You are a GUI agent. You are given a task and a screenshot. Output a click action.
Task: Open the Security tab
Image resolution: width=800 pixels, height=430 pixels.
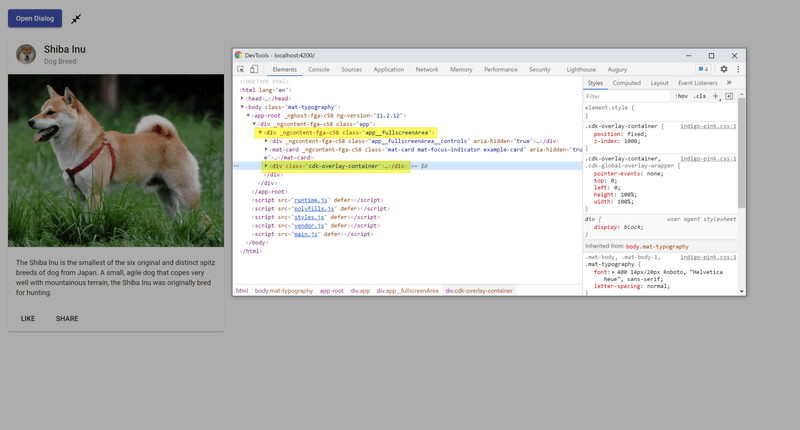pyautogui.click(x=540, y=69)
